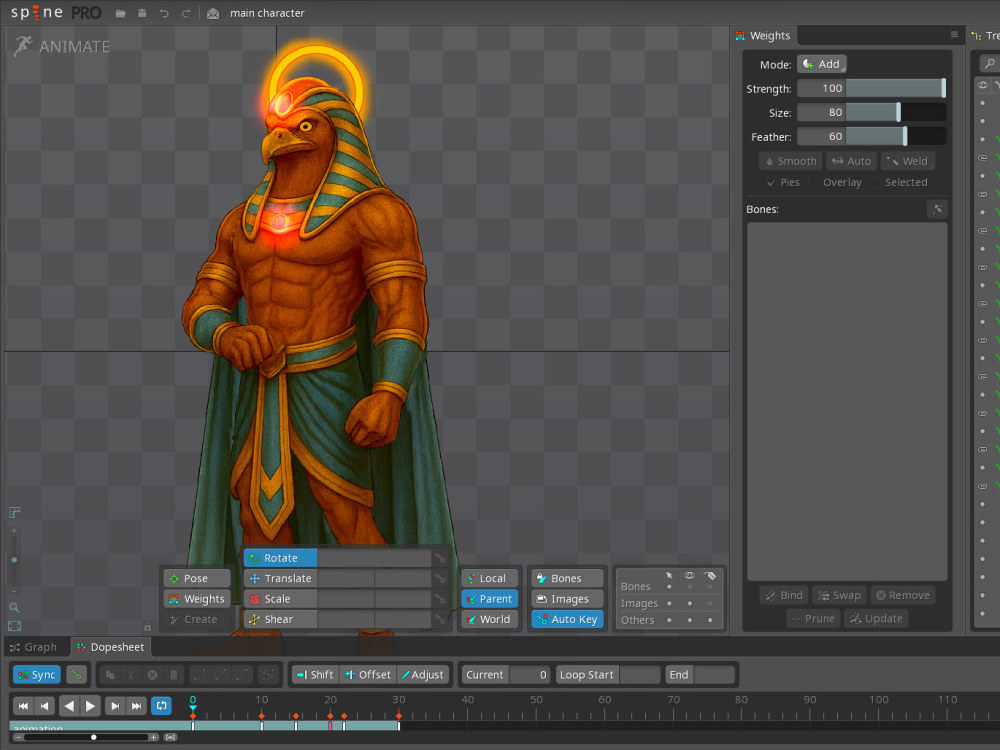The width and height of the screenshot is (1000, 750).
Task: Toggle the Overlay checkbox
Action: click(836, 182)
